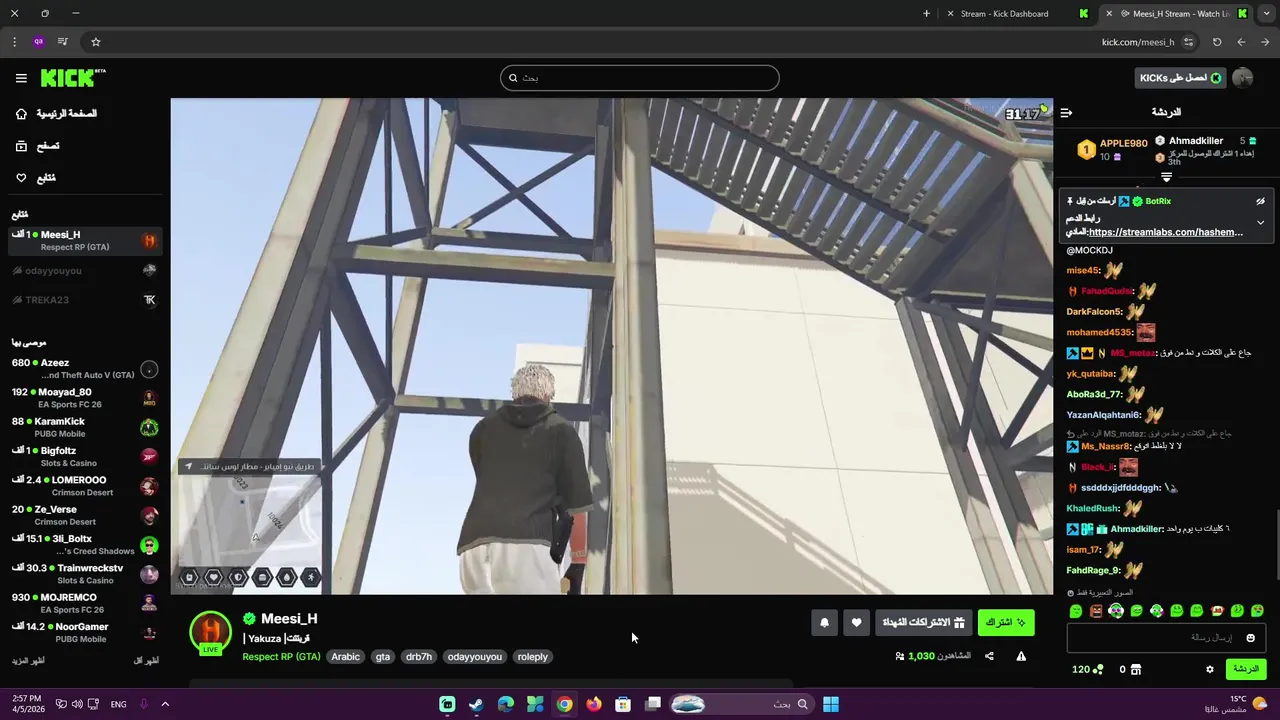Open the user profile avatar menu

pyautogui.click(x=1243, y=78)
